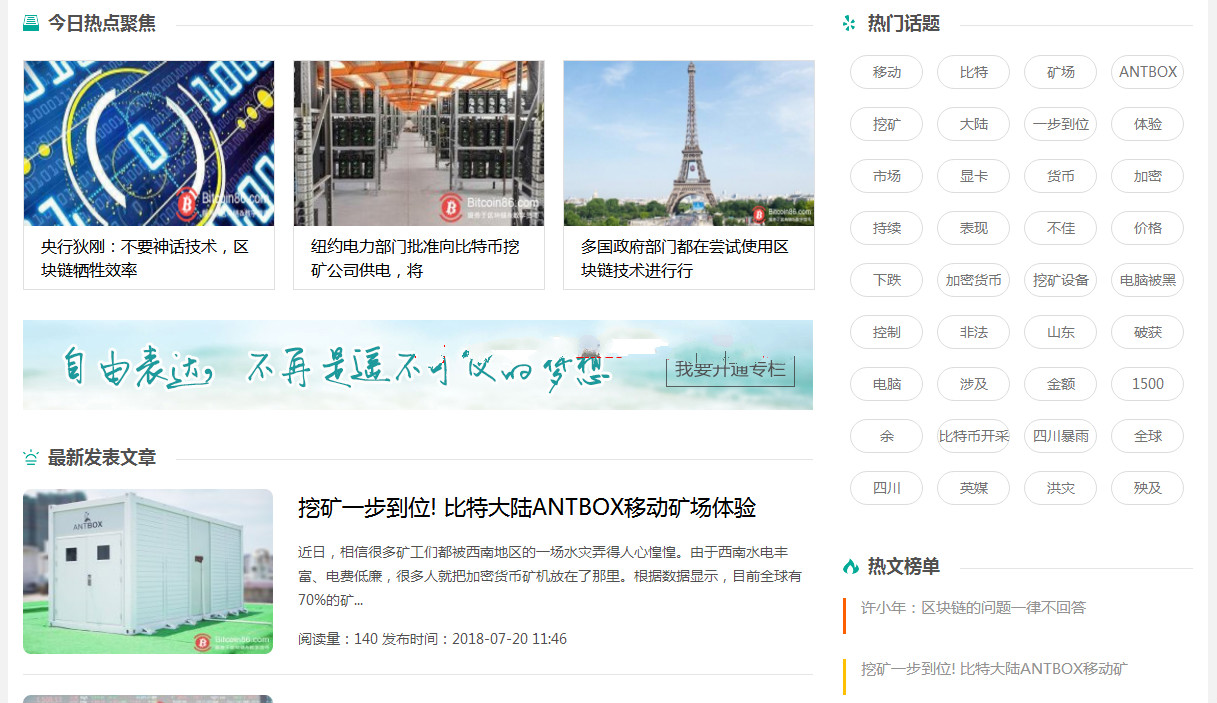1217x703 pixels.
Task: Open 多国政府部门都在尝试使用区块链 headline
Action: click(x=685, y=258)
